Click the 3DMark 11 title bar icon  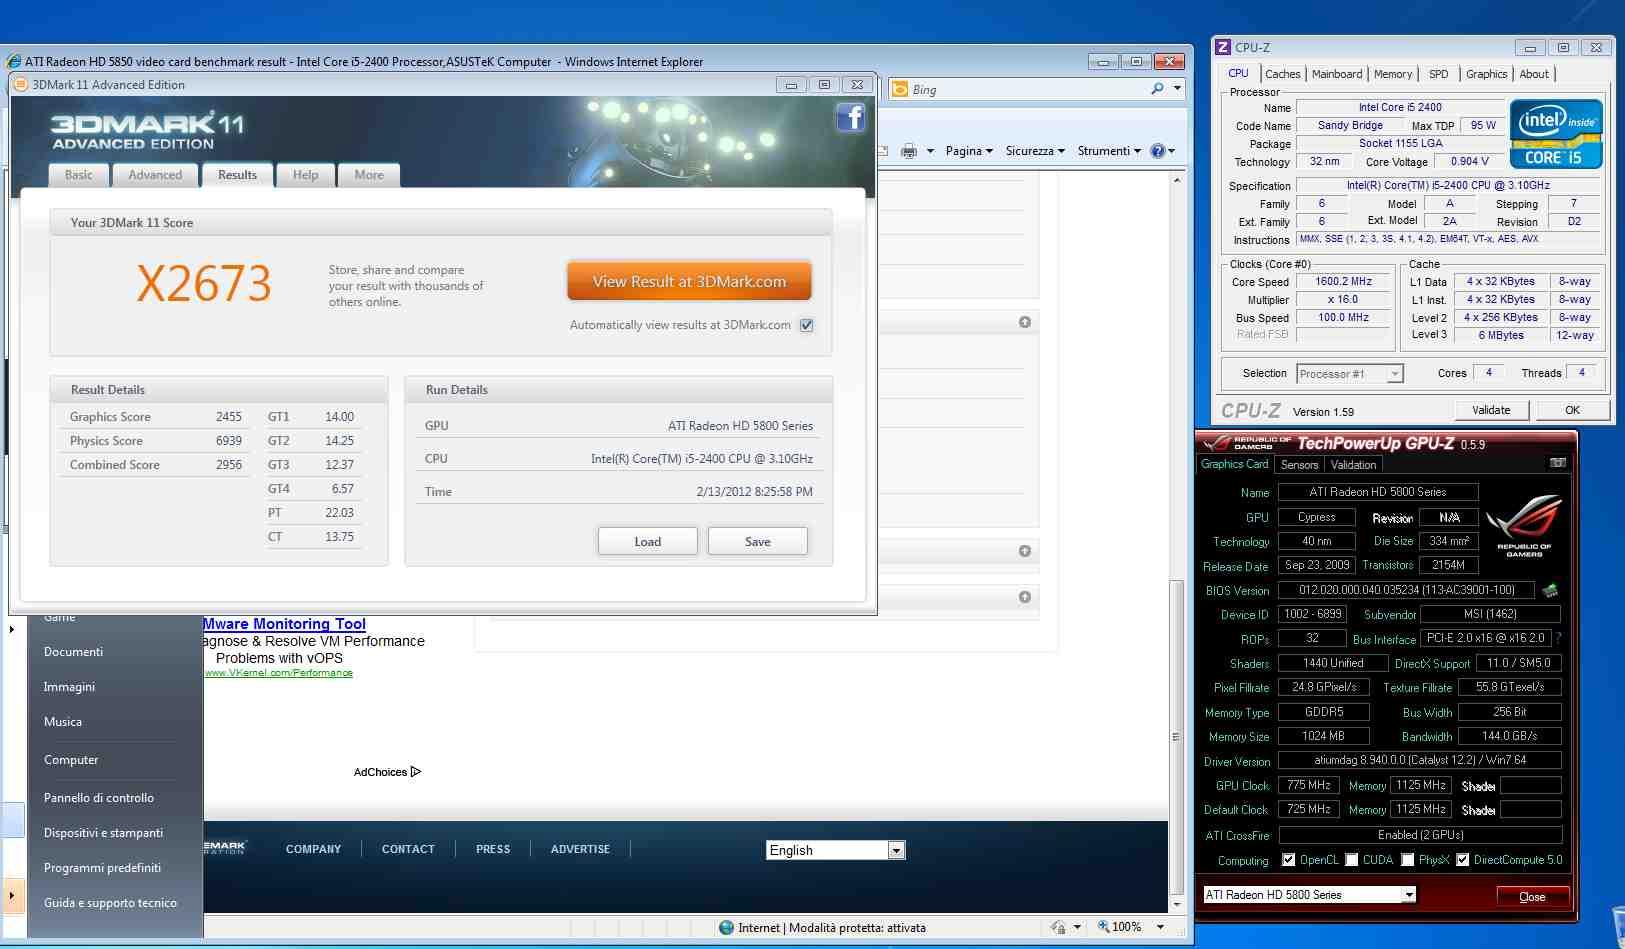(20, 85)
